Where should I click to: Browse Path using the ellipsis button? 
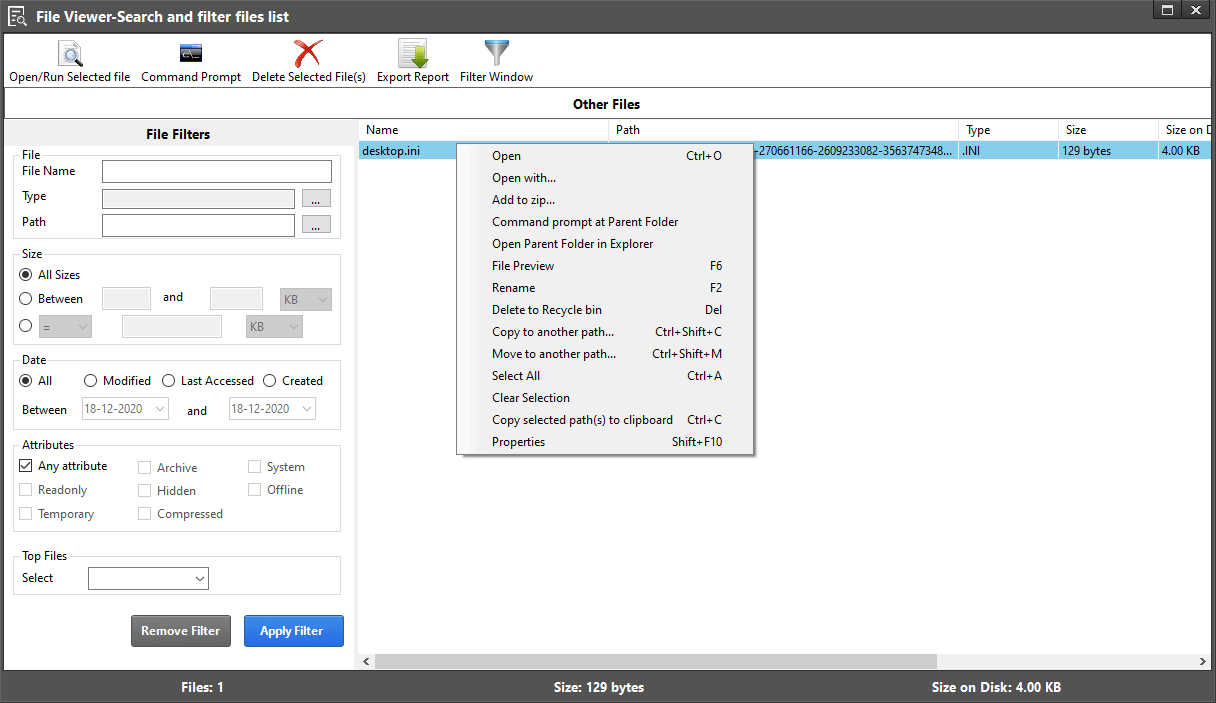tap(316, 224)
